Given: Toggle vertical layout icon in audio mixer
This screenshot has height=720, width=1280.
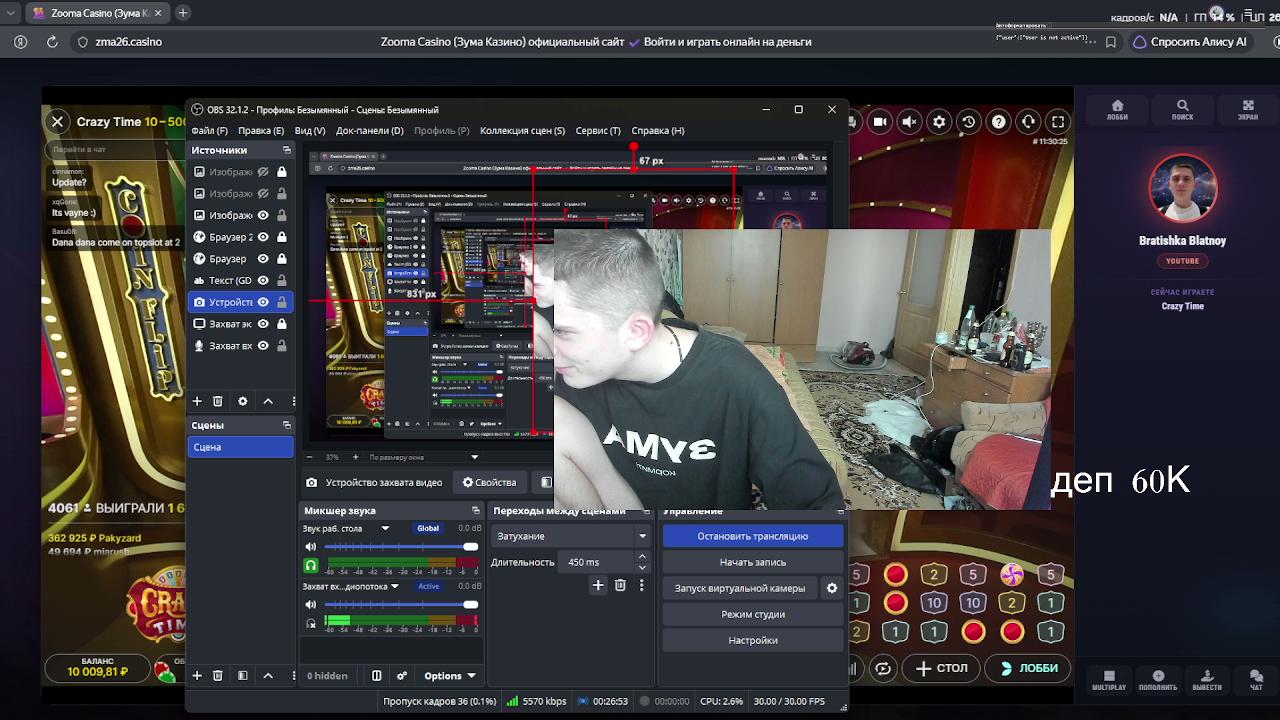Looking at the screenshot, I should point(377,676).
